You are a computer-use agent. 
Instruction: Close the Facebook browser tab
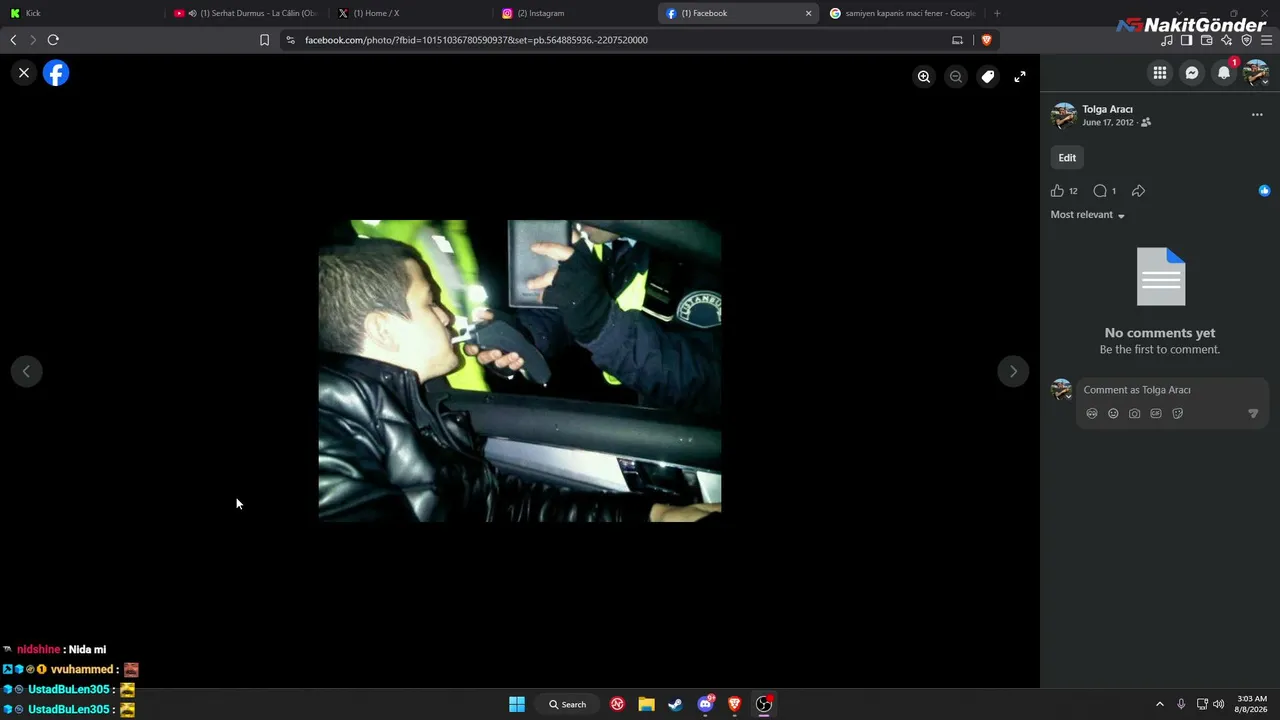tap(808, 13)
